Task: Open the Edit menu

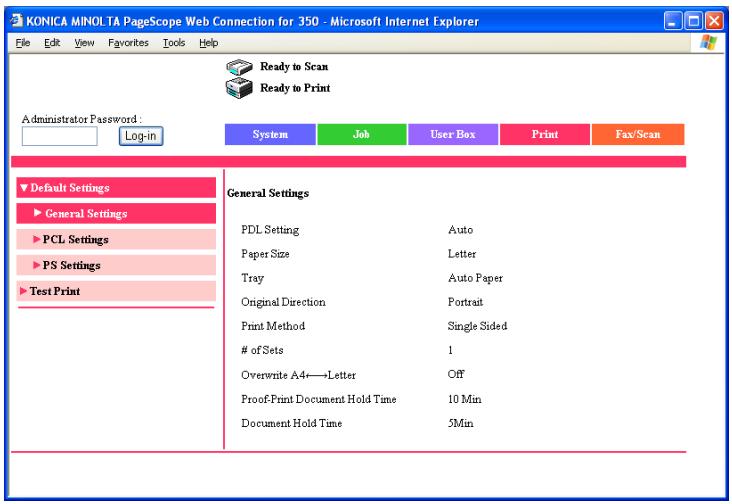Action: coord(52,43)
